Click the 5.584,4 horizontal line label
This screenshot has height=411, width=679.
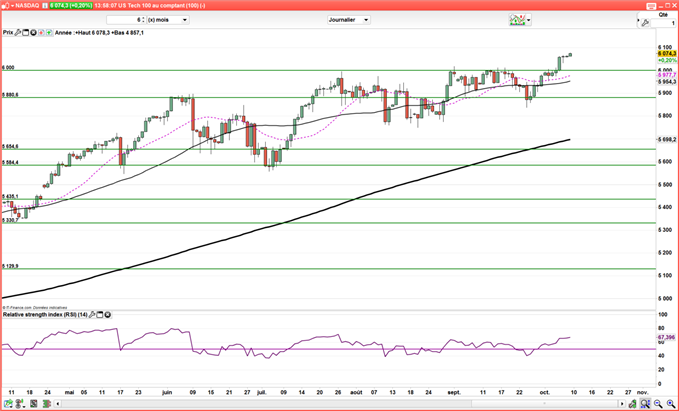click(10, 162)
